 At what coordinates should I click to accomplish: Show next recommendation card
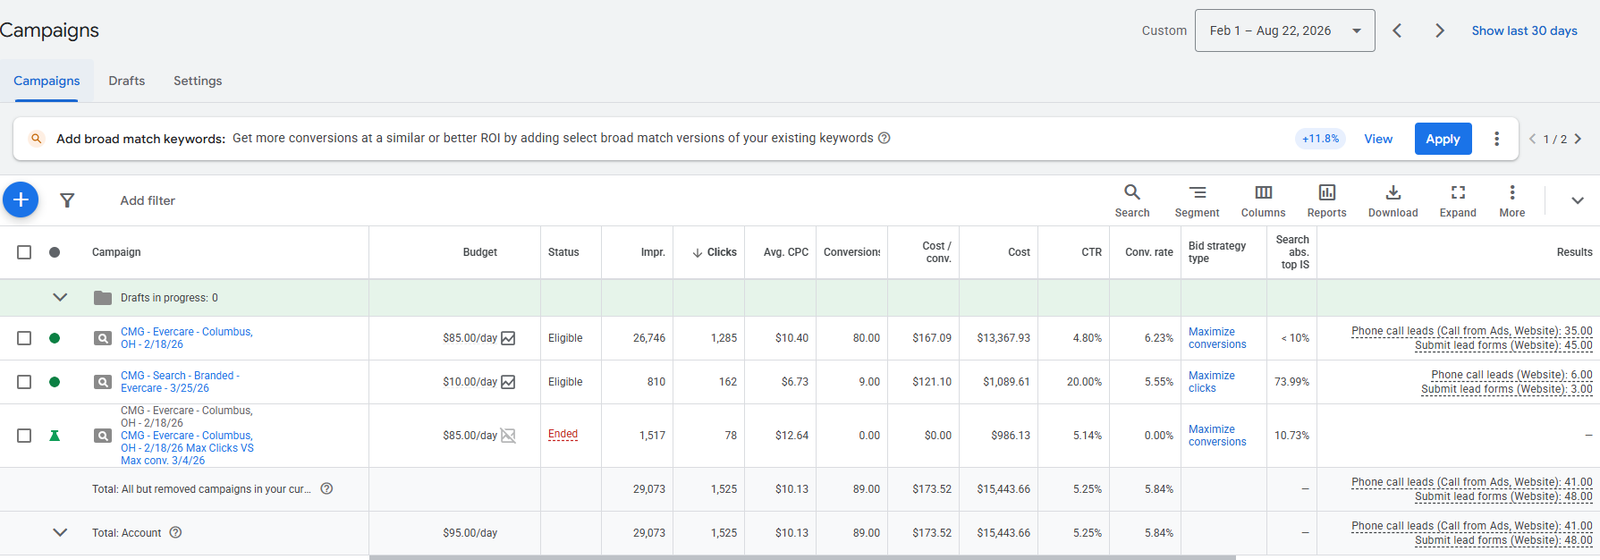(1578, 139)
